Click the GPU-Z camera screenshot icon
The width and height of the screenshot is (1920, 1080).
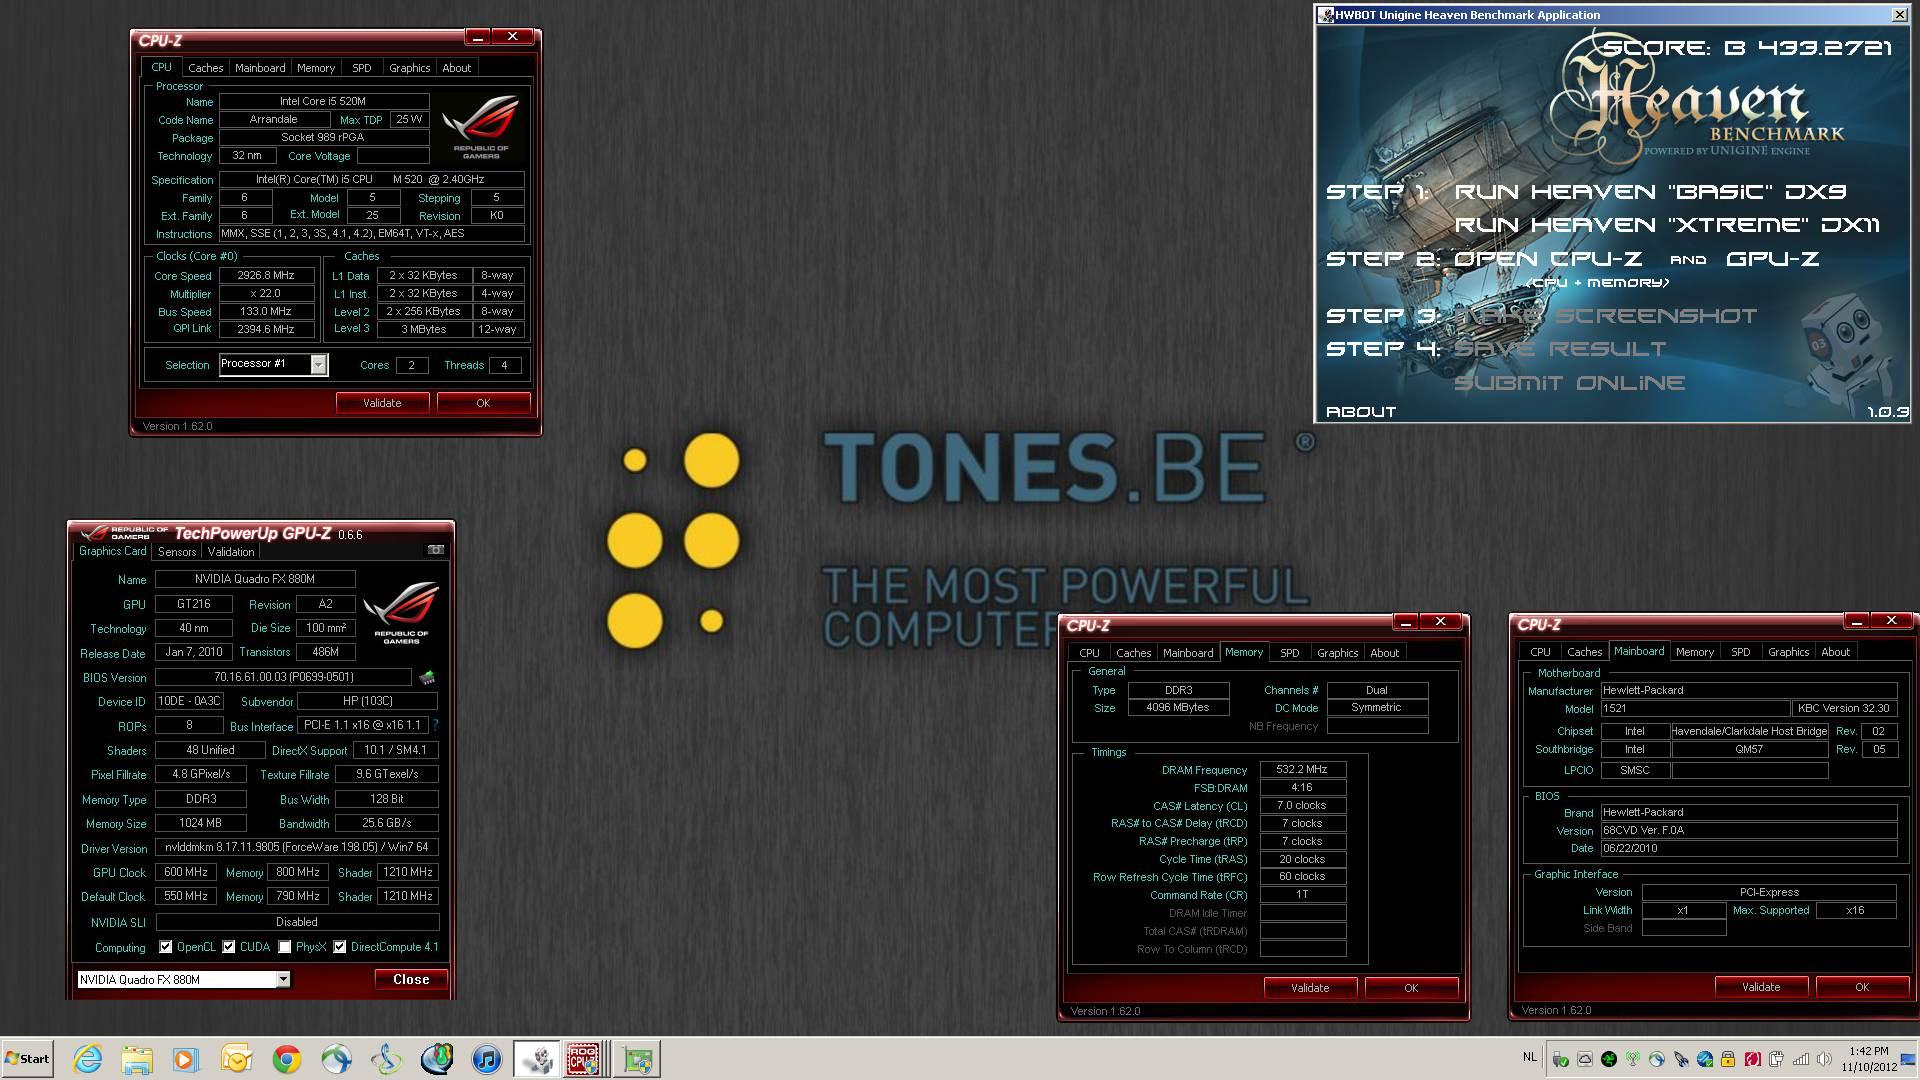pos(436,550)
